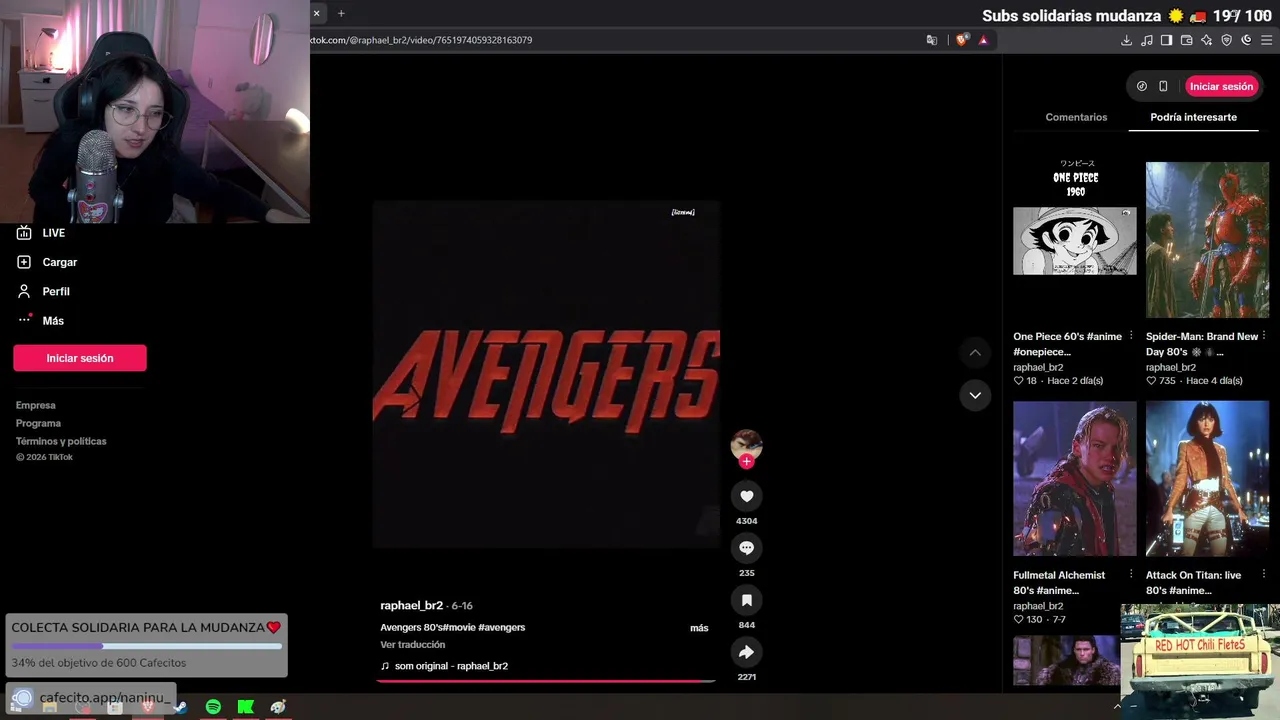Open a new browser tab with plus
The image size is (1280, 720).
tap(341, 13)
